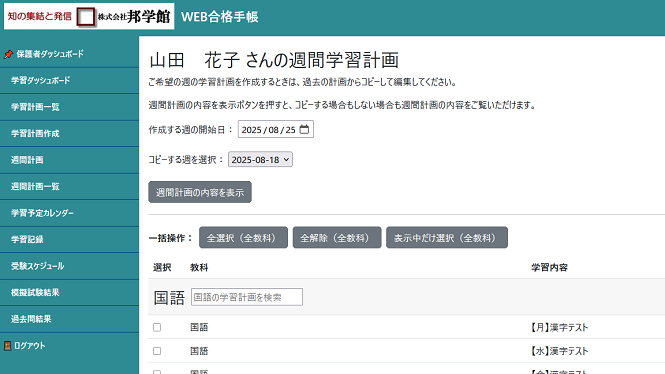Image resolution: width=665 pixels, height=374 pixels.
Task: Go to 学習ダッシュボード
Action: tap(41, 81)
